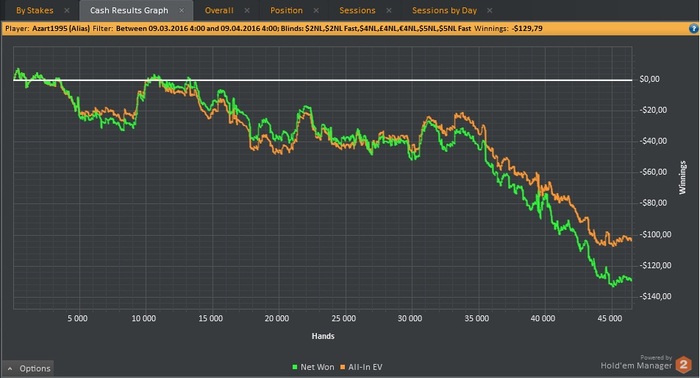Switch to the By Stakes tab
The height and width of the screenshot is (378, 700).
(35, 10)
